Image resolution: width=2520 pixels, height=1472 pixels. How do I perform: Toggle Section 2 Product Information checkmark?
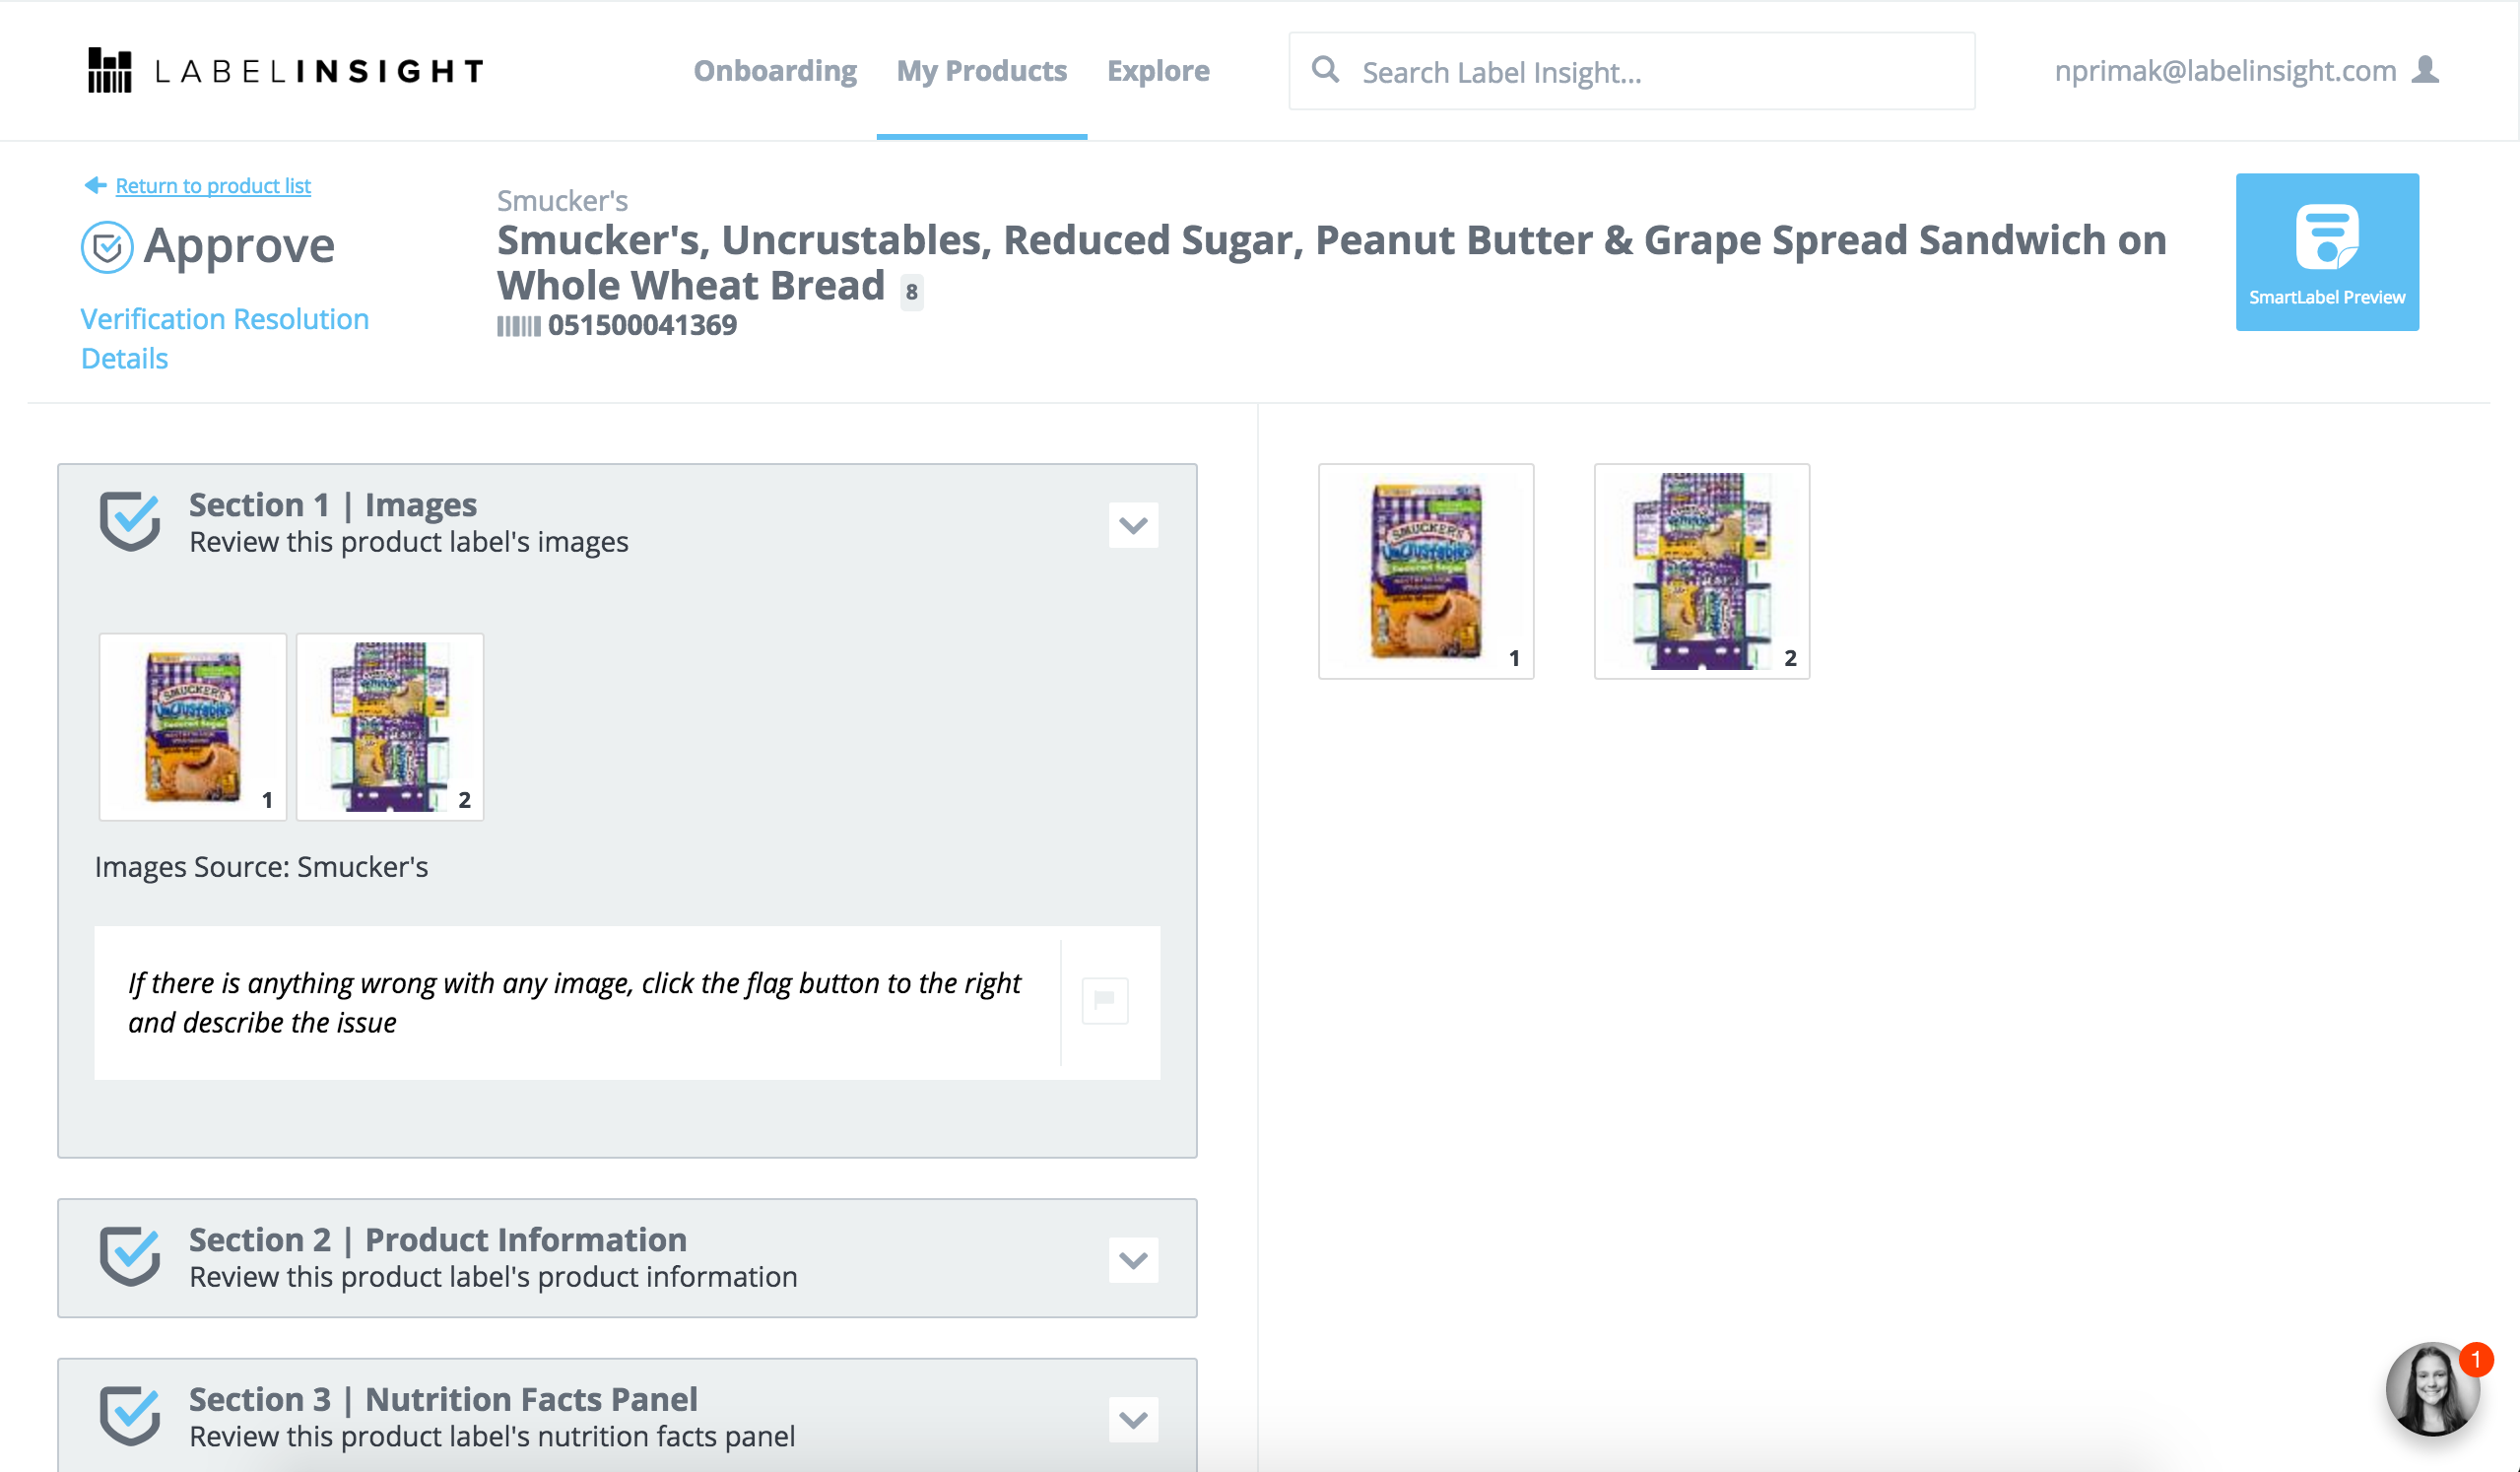(130, 1256)
